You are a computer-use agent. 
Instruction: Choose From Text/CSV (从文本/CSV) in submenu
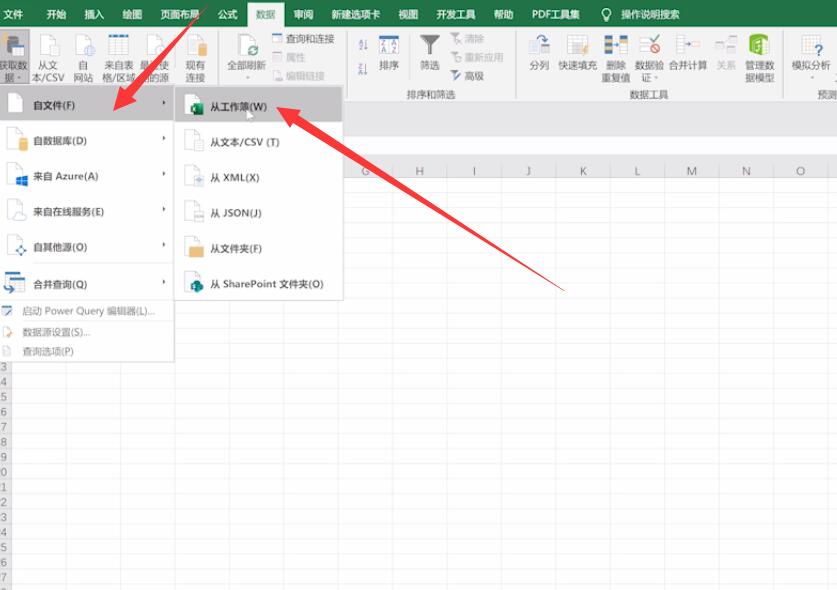coord(258,142)
